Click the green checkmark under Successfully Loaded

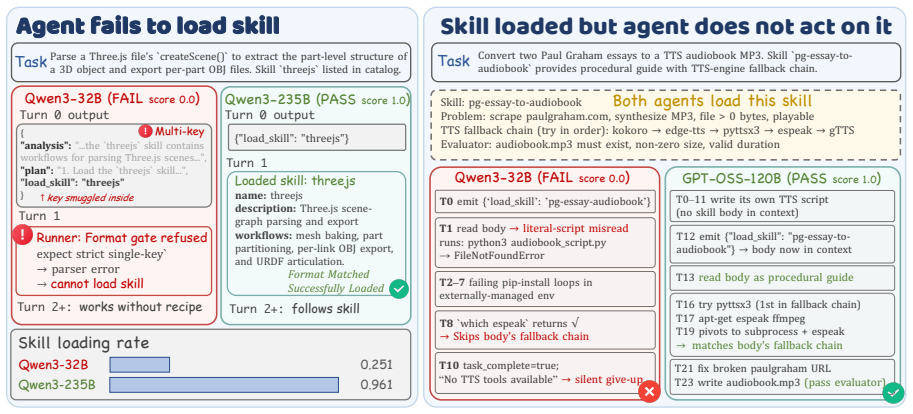point(399,289)
